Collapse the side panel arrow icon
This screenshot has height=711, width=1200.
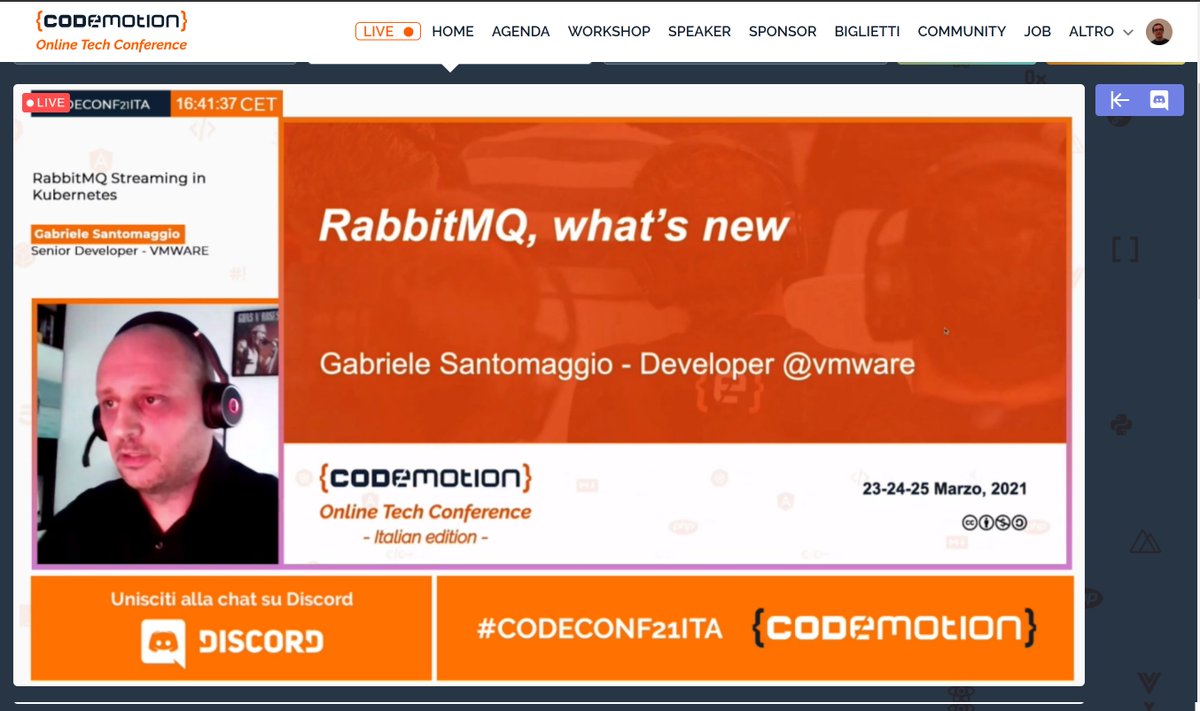[x=1120, y=100]
